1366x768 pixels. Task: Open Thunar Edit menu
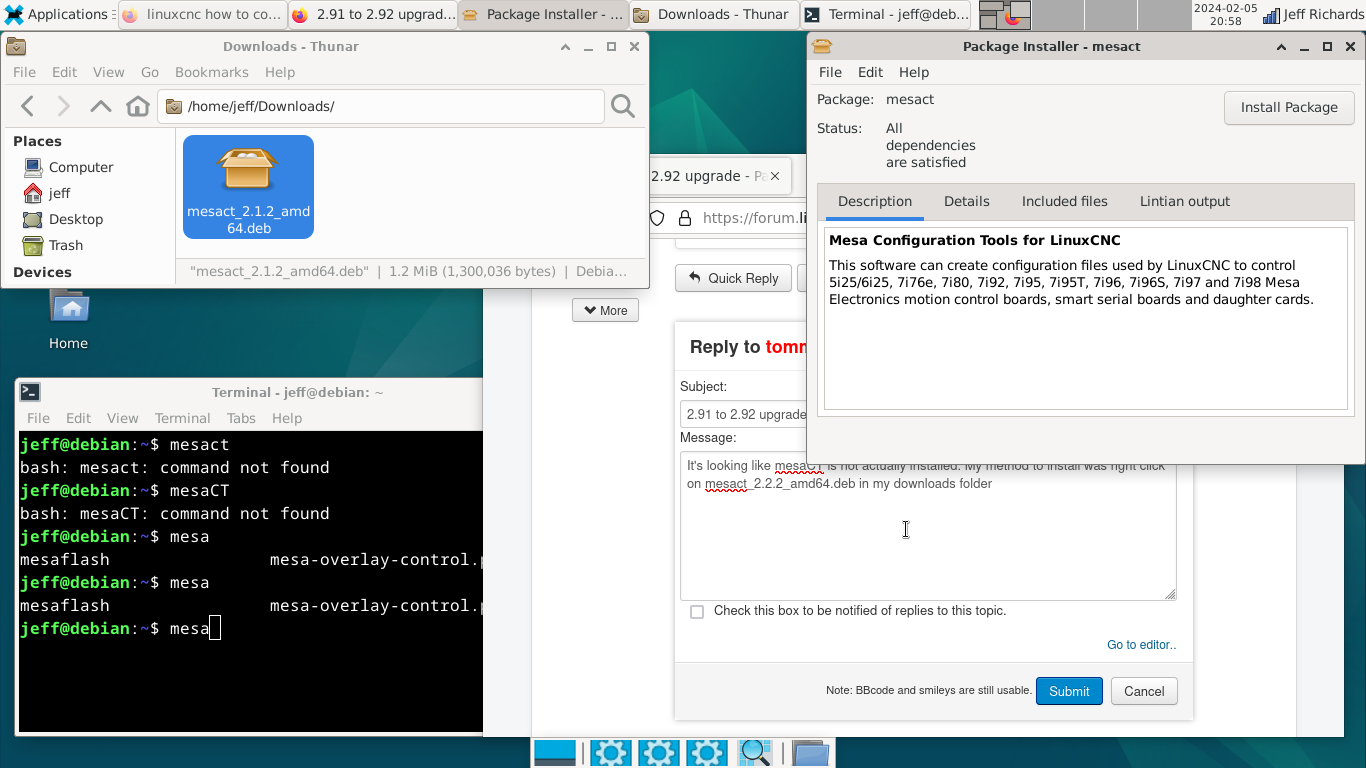[x=64, y=72]
